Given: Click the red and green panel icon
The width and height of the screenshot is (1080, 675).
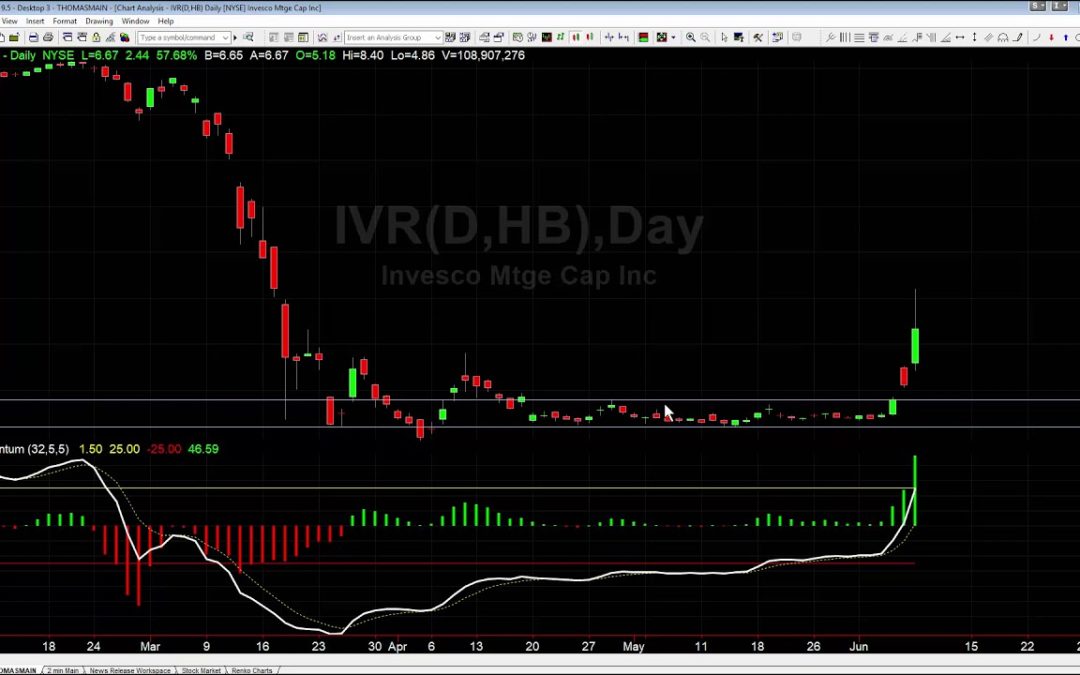Looking at the screenshot, I should coord(643,37).
